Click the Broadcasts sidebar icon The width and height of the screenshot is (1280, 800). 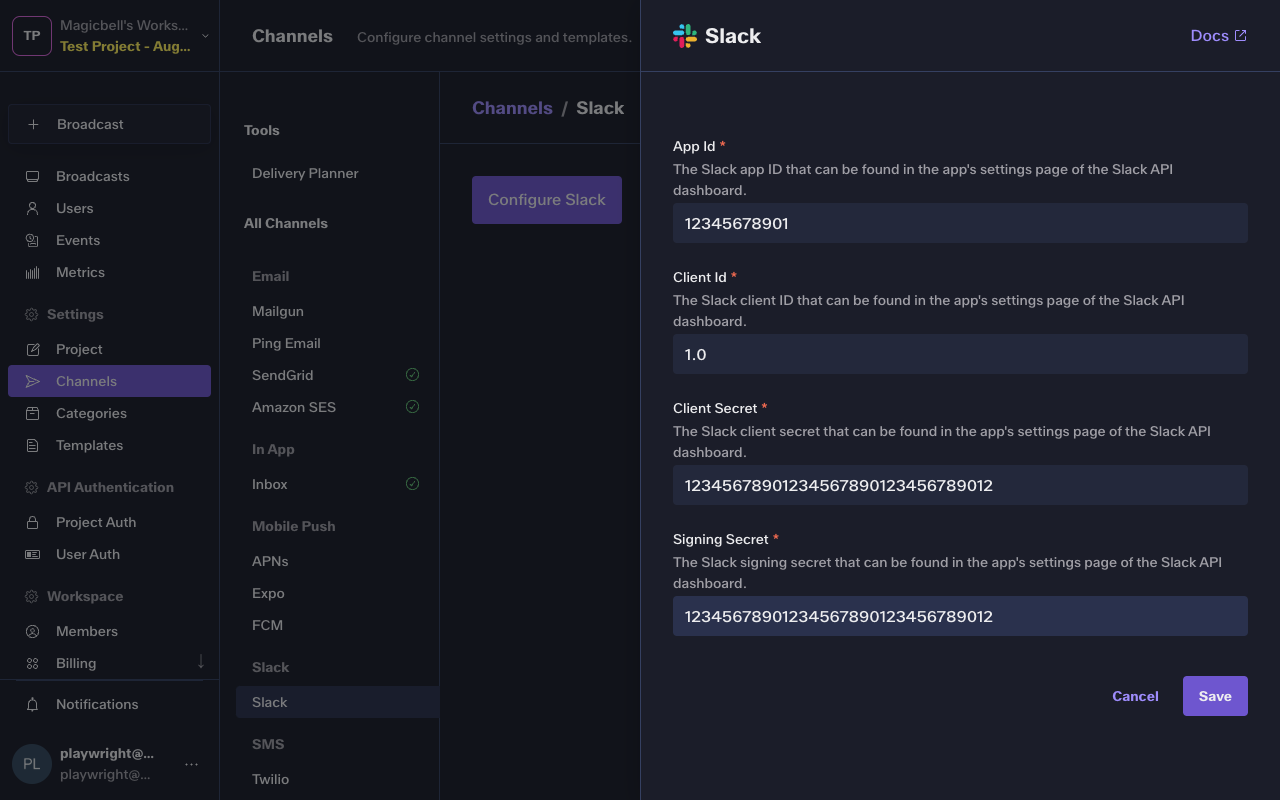[32, 176]
